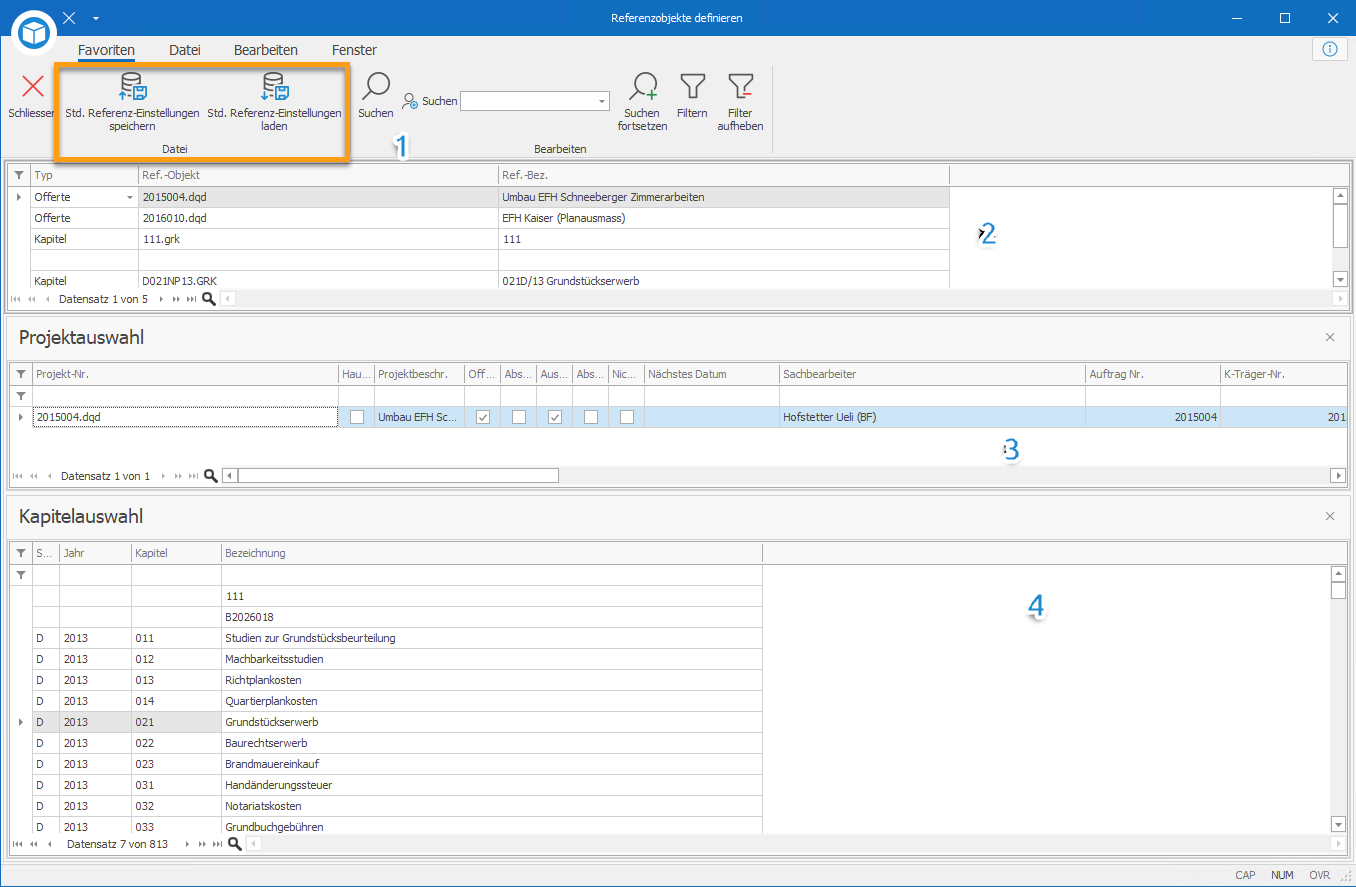The width and height of the screenshot is (1356, 887).
Task: Sort by the Bezeichnung column header
Action: click(492, 553)
